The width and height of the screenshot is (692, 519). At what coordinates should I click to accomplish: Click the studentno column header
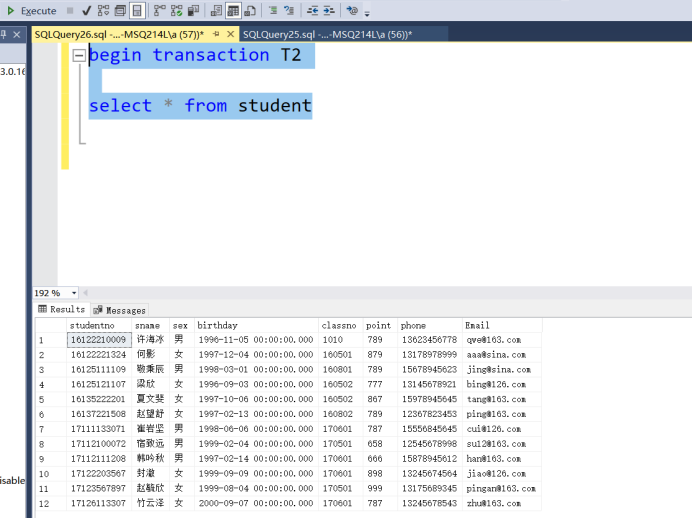[99, 325]
